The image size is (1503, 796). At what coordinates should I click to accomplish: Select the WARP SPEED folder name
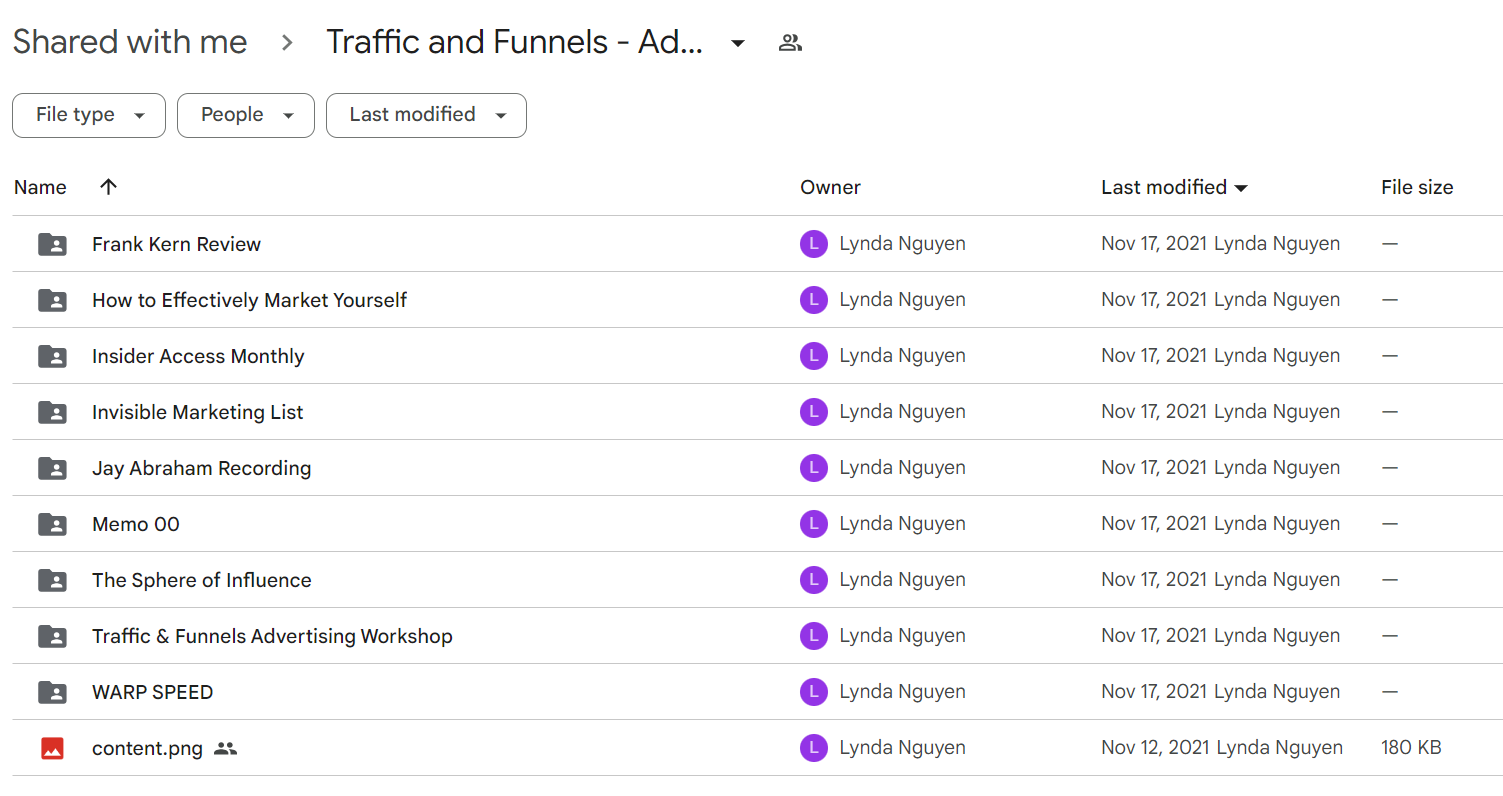[153, 692]
